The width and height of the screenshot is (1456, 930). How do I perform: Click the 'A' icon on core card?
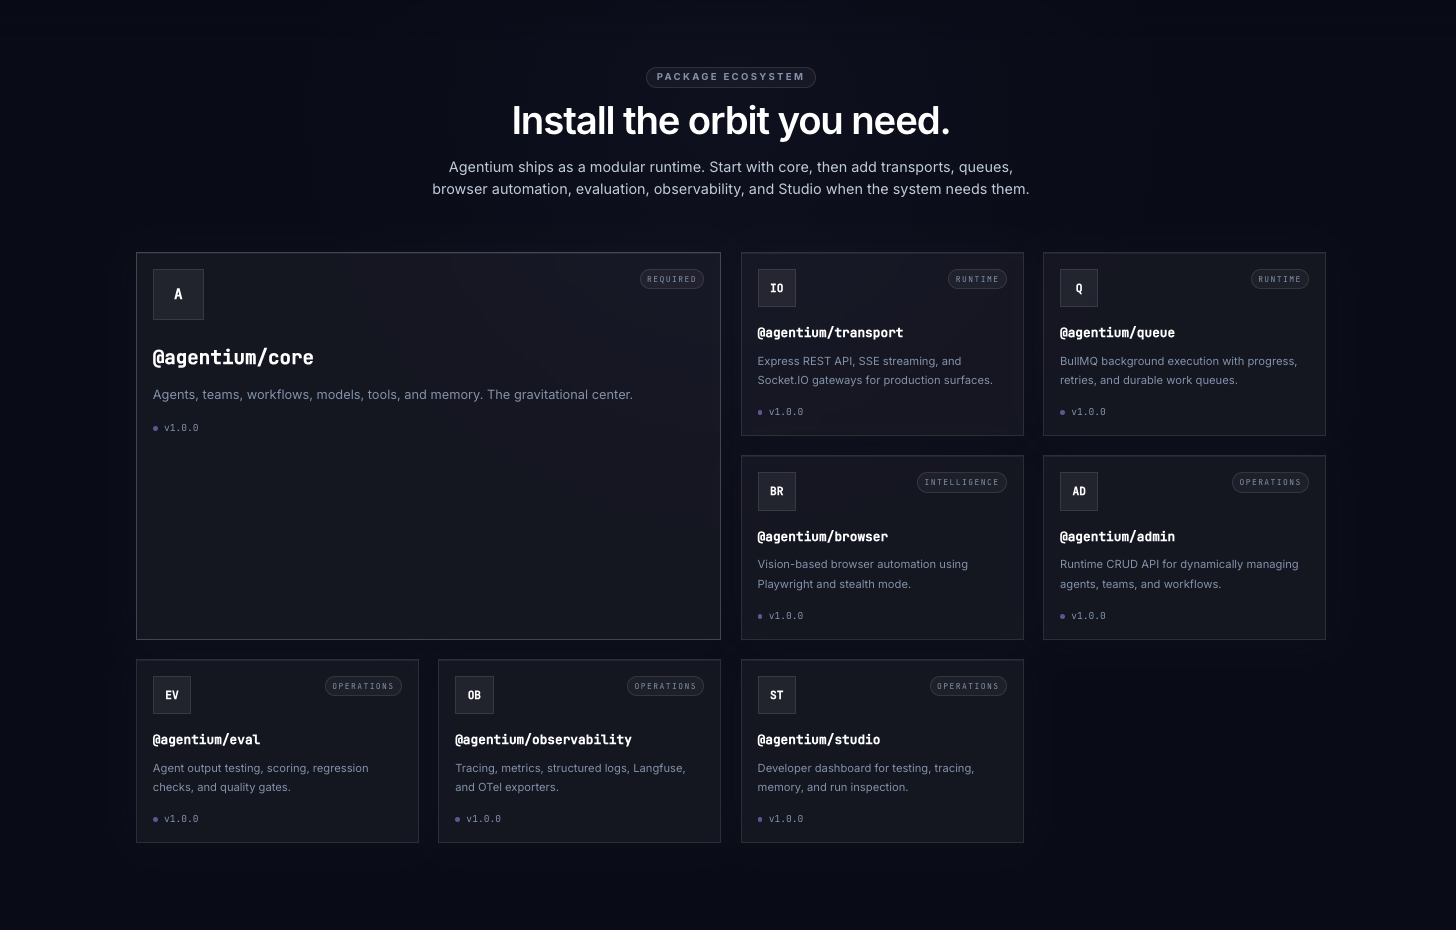click(x=178, y=294)
